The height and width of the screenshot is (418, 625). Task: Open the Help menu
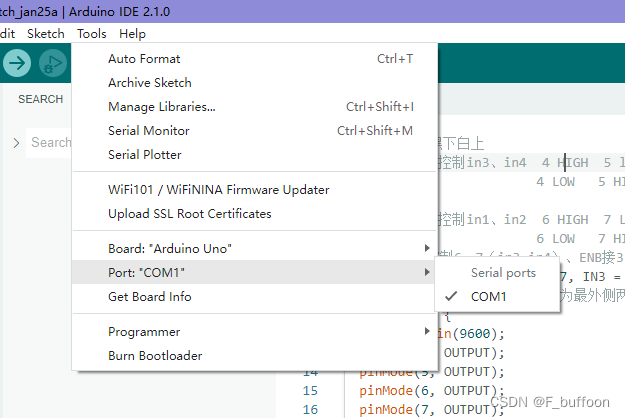(x=132, y=34)
